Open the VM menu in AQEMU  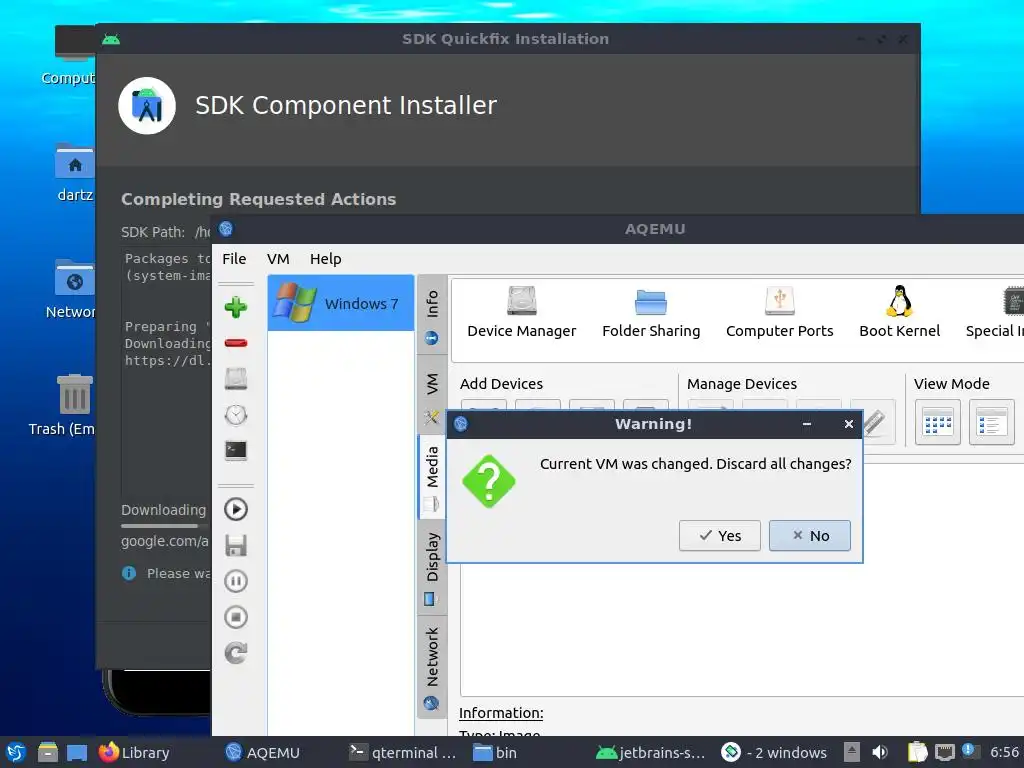pyautogui.click(x=278, y=259)
